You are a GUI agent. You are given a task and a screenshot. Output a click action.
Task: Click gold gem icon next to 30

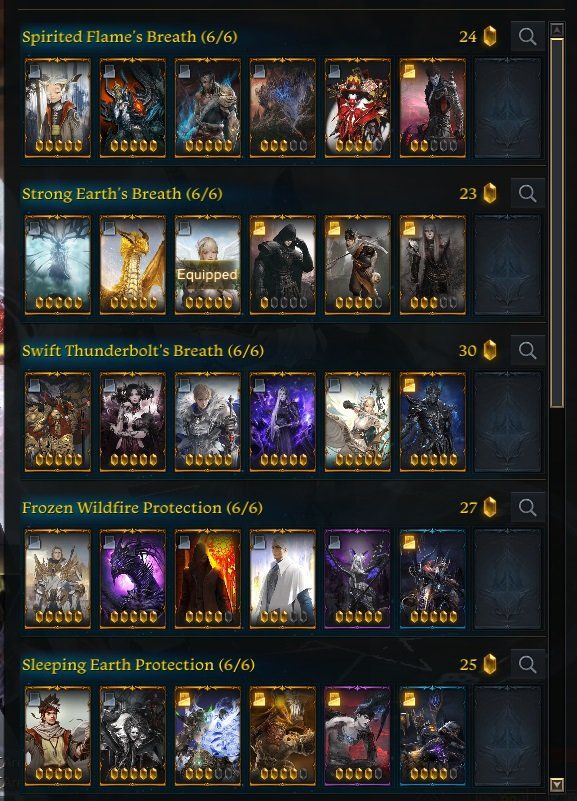(490, 350)
